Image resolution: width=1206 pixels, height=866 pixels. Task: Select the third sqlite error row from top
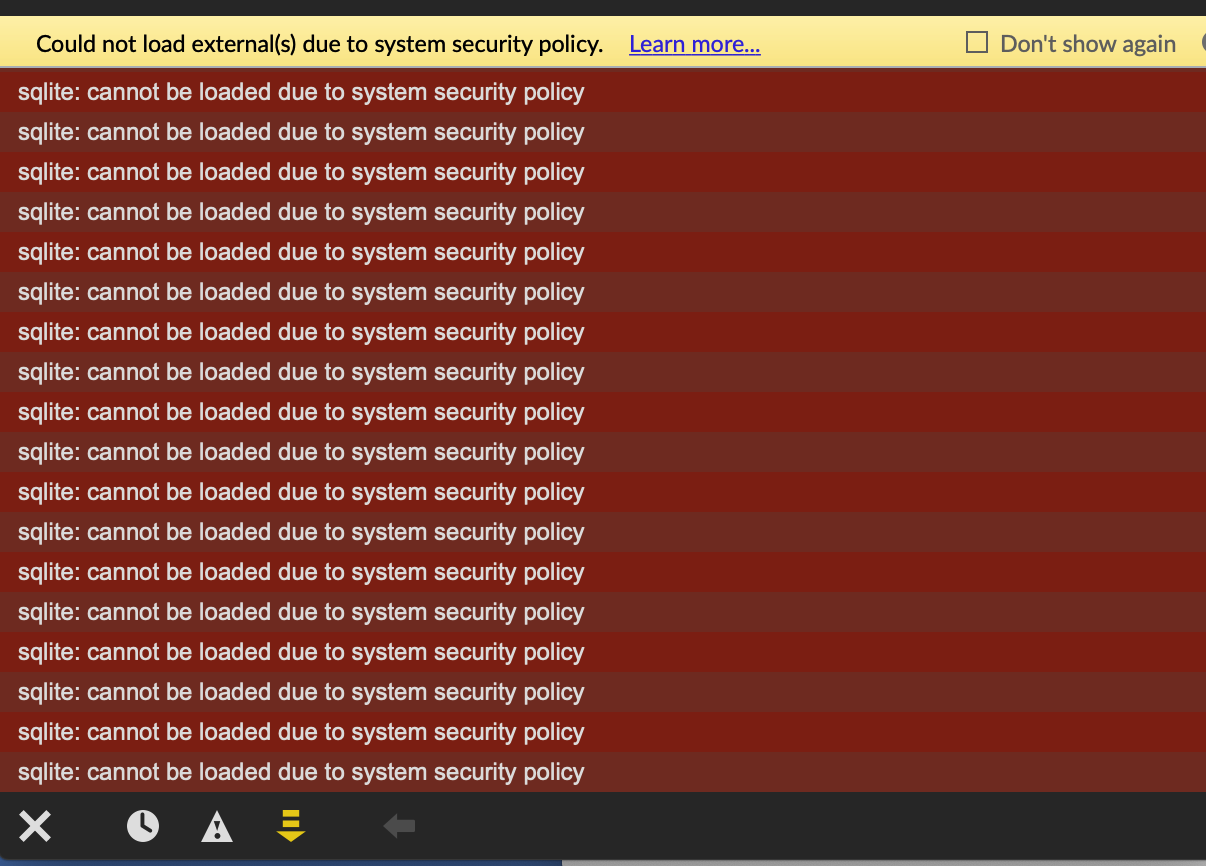point(603,172)
